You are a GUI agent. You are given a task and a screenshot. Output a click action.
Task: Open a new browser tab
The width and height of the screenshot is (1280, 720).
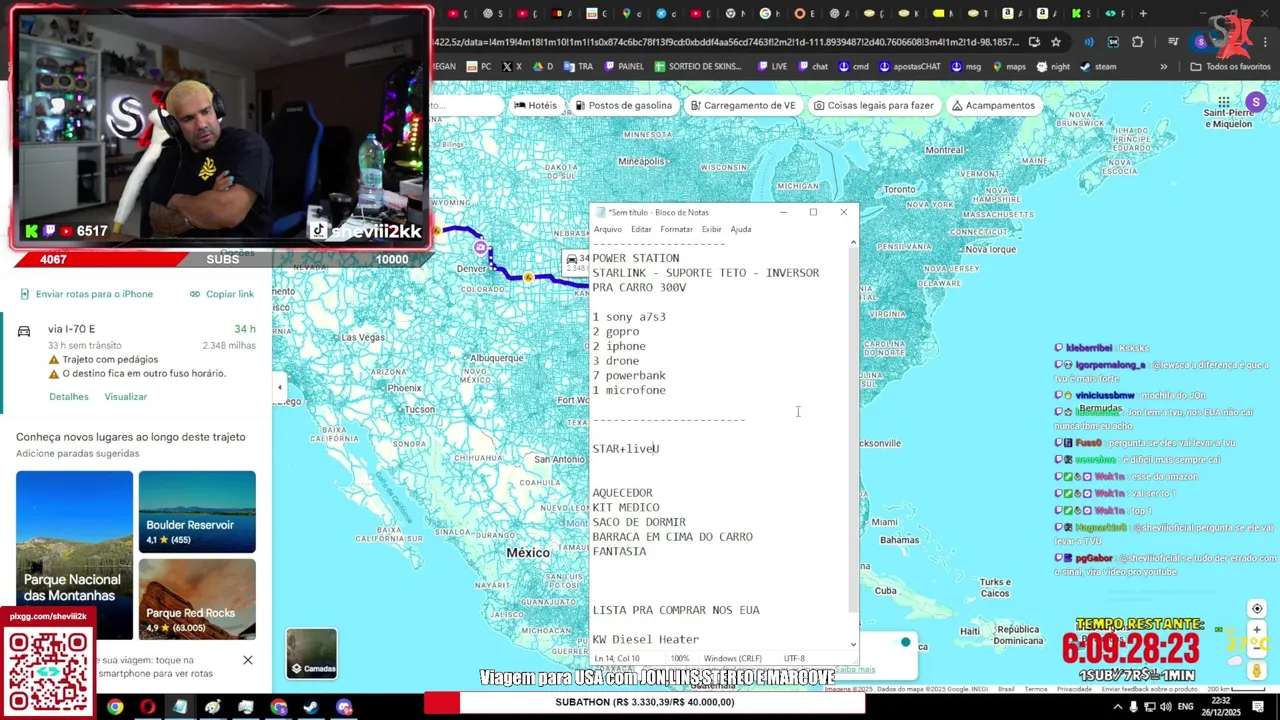coord(1143,14)
